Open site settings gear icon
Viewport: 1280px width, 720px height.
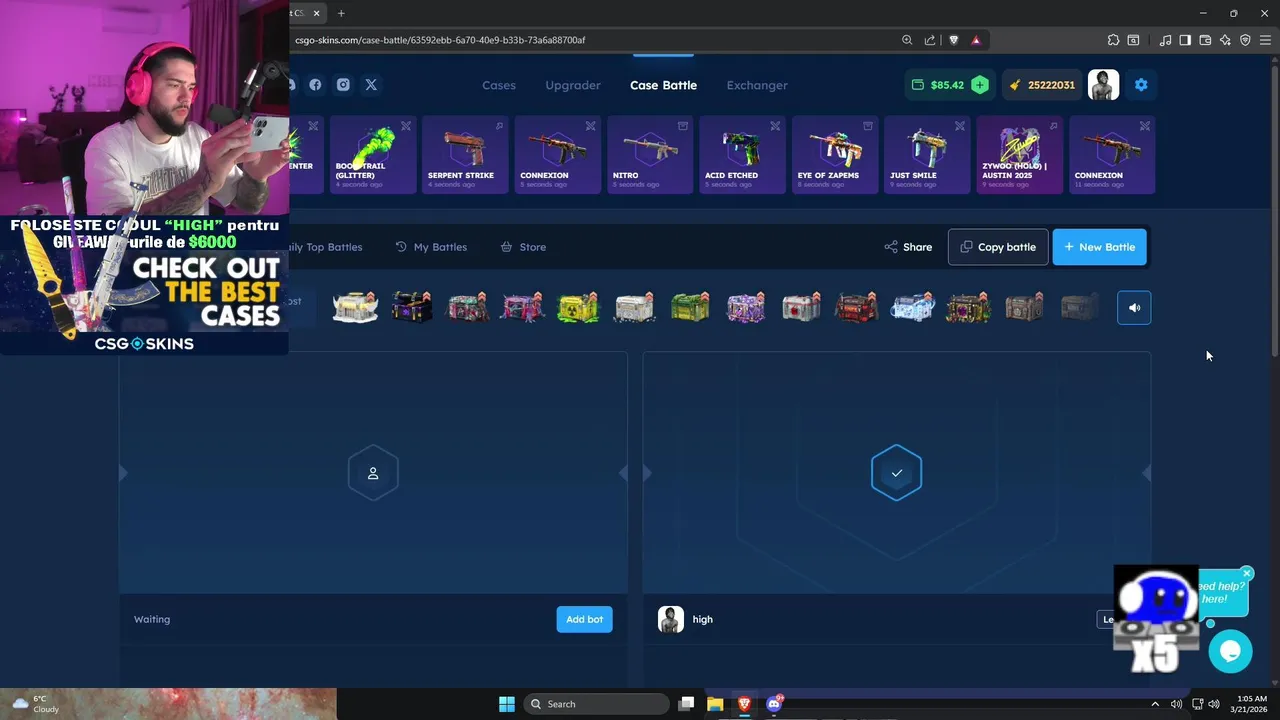point(1141,85)
